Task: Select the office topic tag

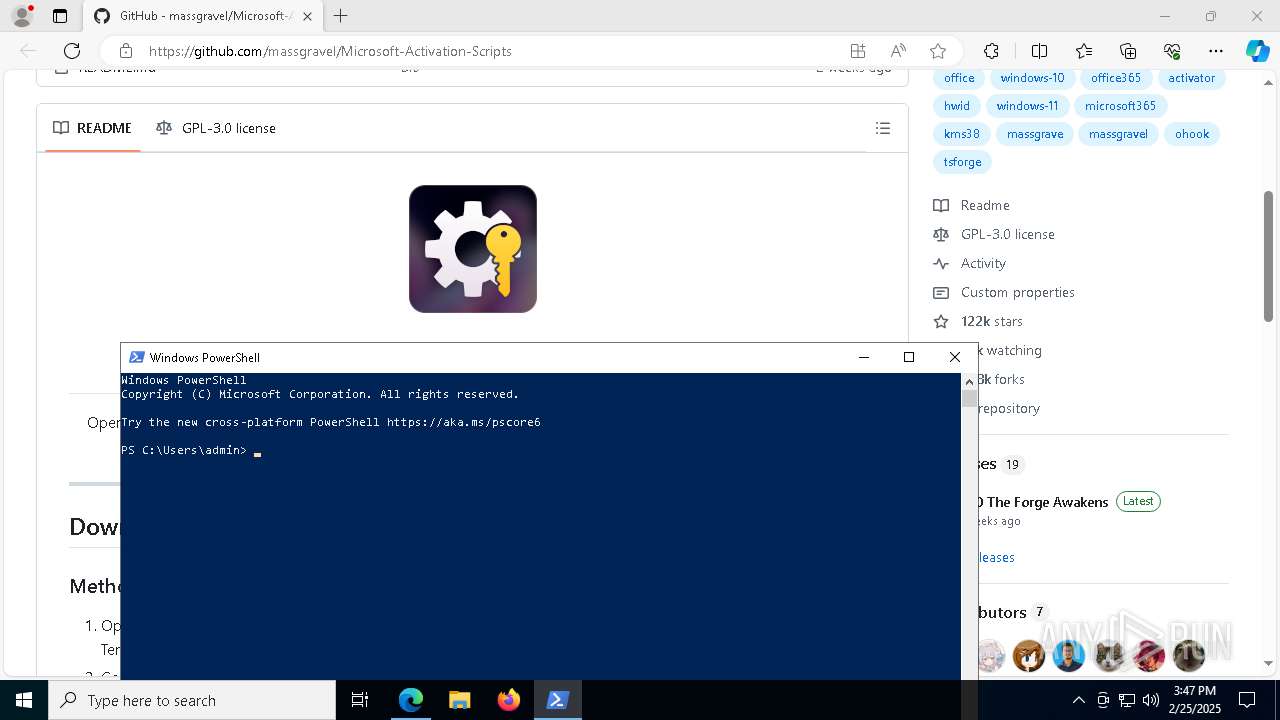Action: tap(959, 78)
